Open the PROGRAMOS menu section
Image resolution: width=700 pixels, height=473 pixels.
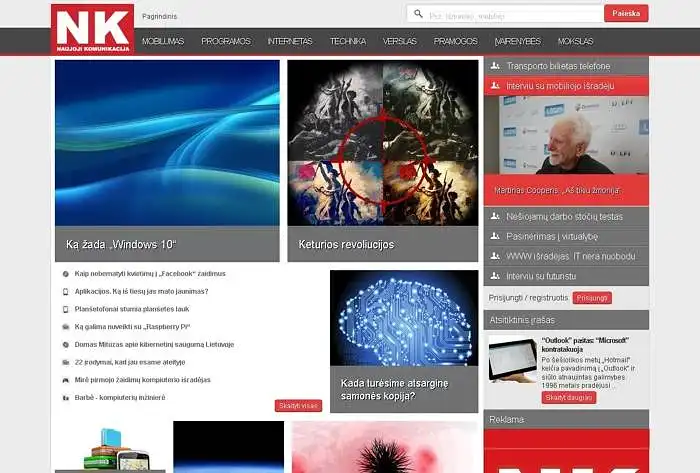tap(226, 41)
